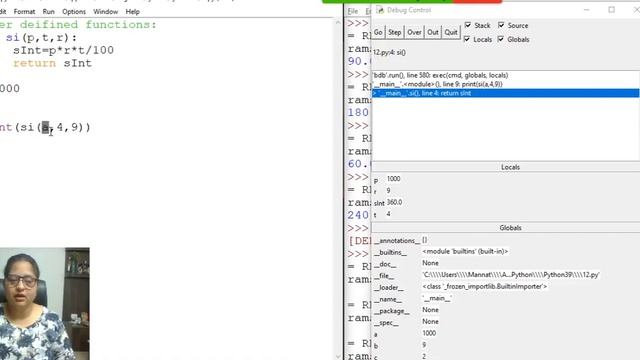Click the Quit debugger button

click(x=451, y=32)
